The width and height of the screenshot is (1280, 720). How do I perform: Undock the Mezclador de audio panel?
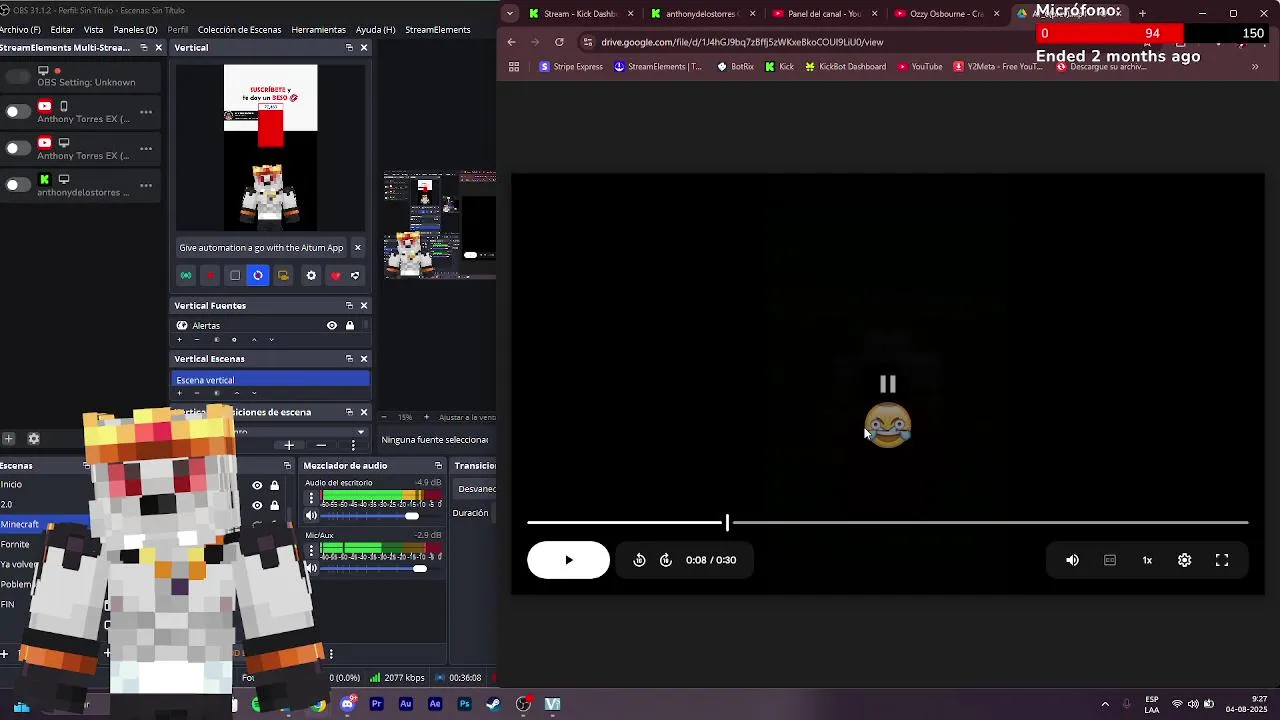(x=438, y=465)
